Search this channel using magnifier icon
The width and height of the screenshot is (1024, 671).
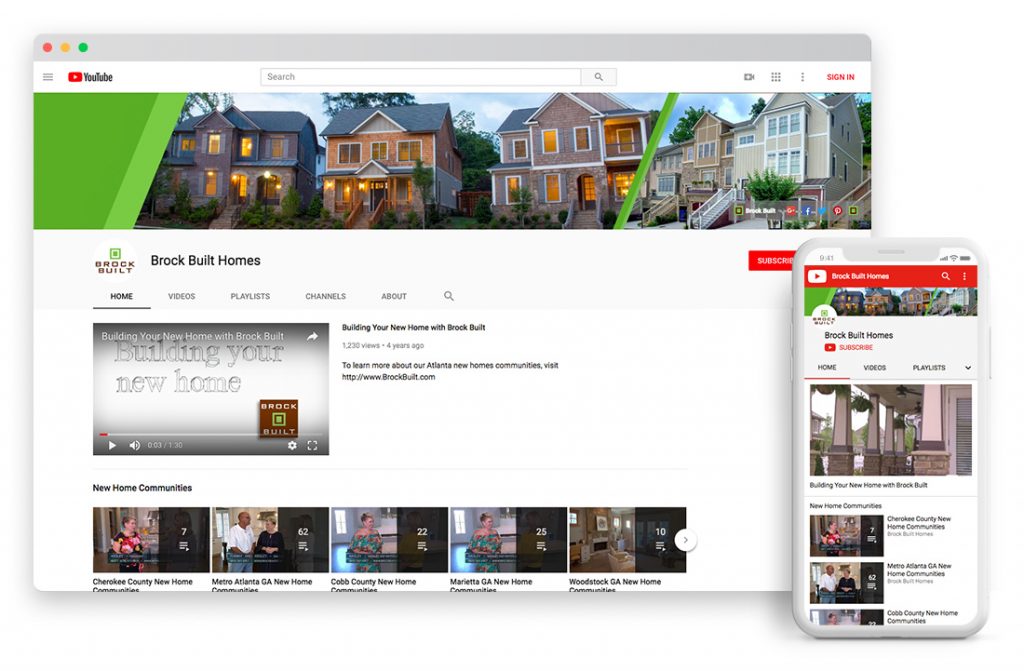tap(449, 296)
